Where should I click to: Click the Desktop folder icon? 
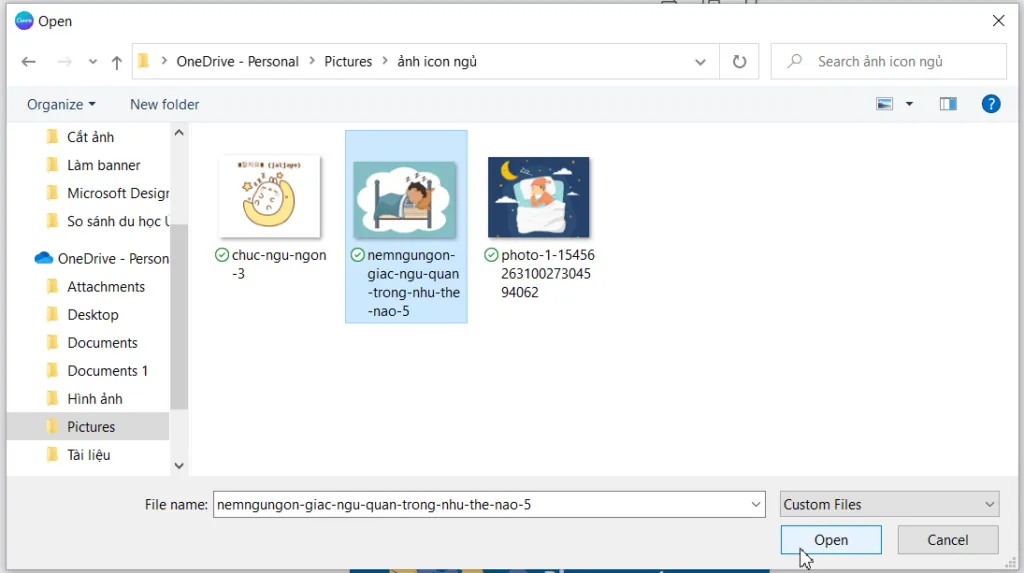[53, 314]
